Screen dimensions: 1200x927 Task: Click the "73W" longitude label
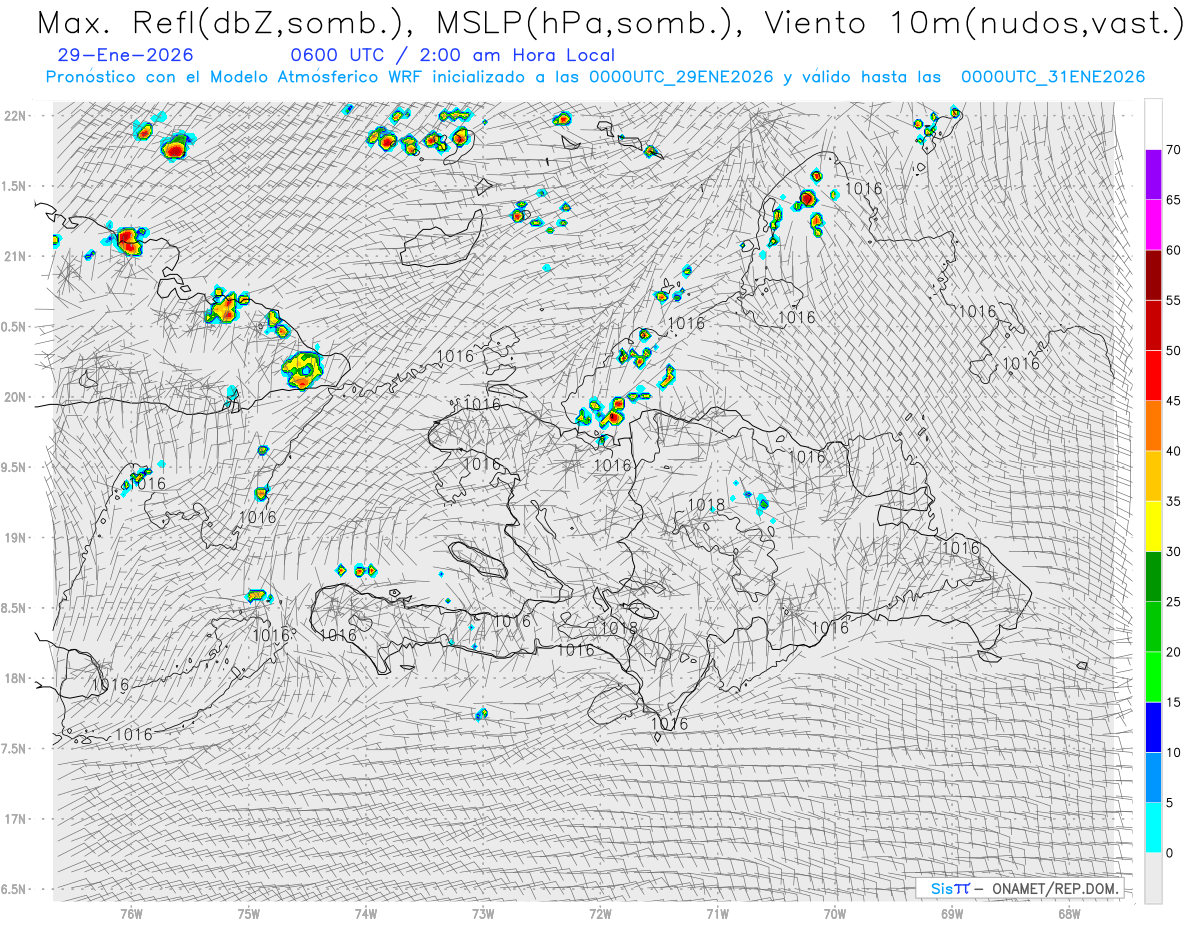click(483, 914)
